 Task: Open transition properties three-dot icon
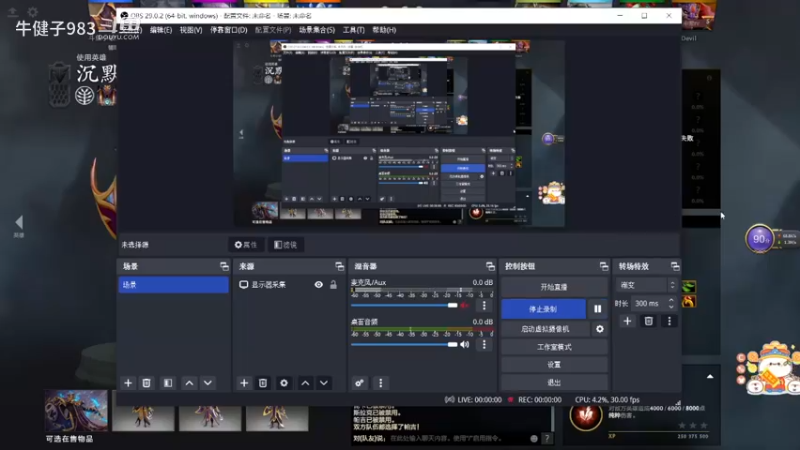(x=669, y=321)
